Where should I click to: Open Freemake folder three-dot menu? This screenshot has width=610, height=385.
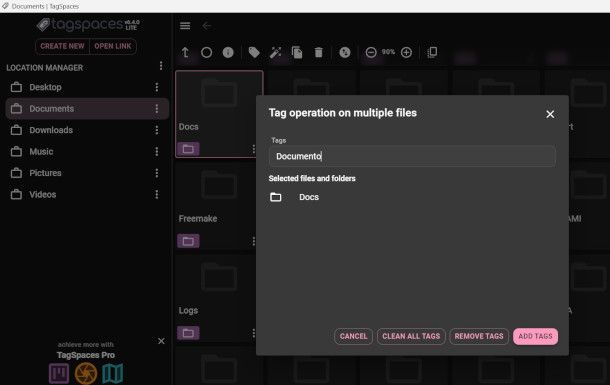(254, 241)
